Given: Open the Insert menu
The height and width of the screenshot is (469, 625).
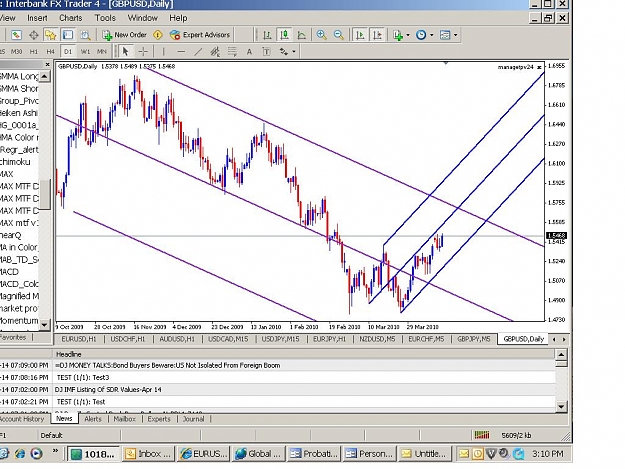Looking at the screenshot, I should pos(37,18).
